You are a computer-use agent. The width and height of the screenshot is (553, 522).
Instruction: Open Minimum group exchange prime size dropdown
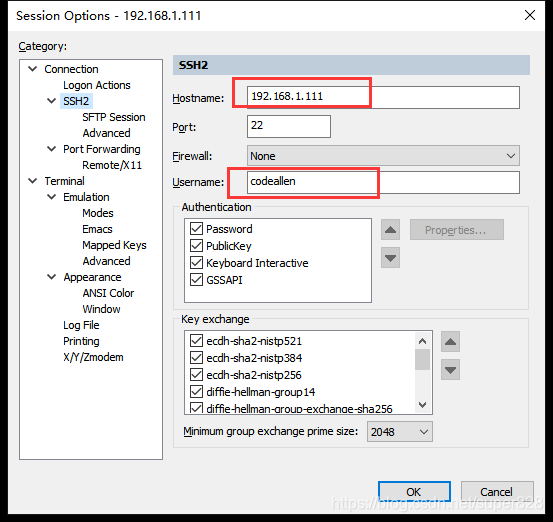pos(400,431)
